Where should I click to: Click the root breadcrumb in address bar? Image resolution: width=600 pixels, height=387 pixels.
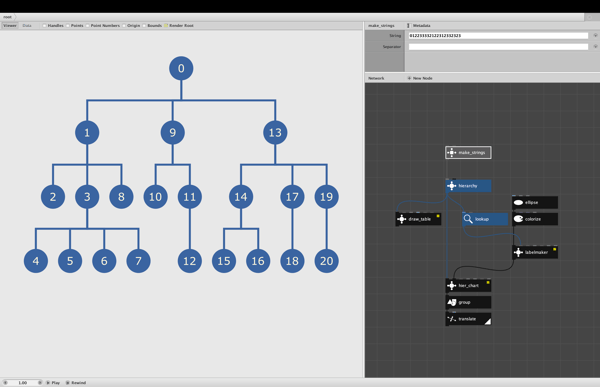coord(8,17)
